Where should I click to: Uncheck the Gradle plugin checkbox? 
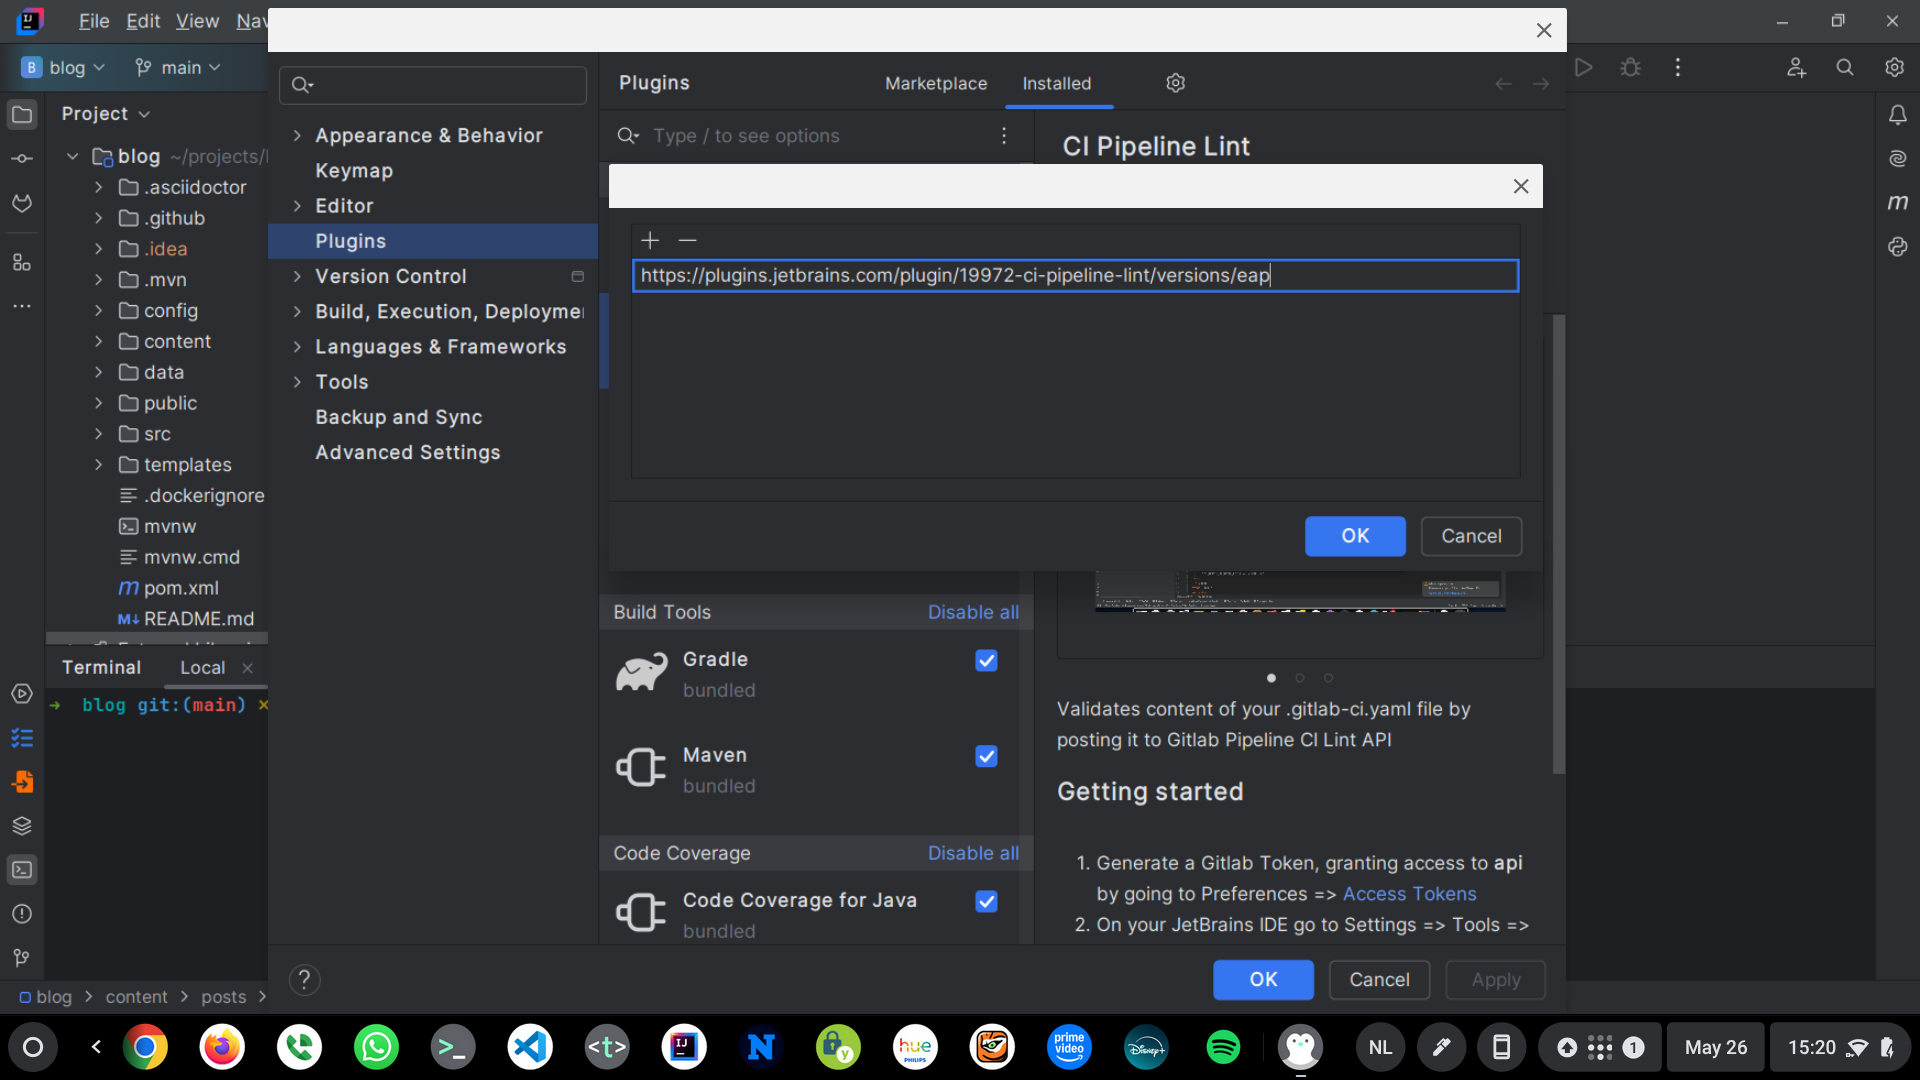(986, 660)
